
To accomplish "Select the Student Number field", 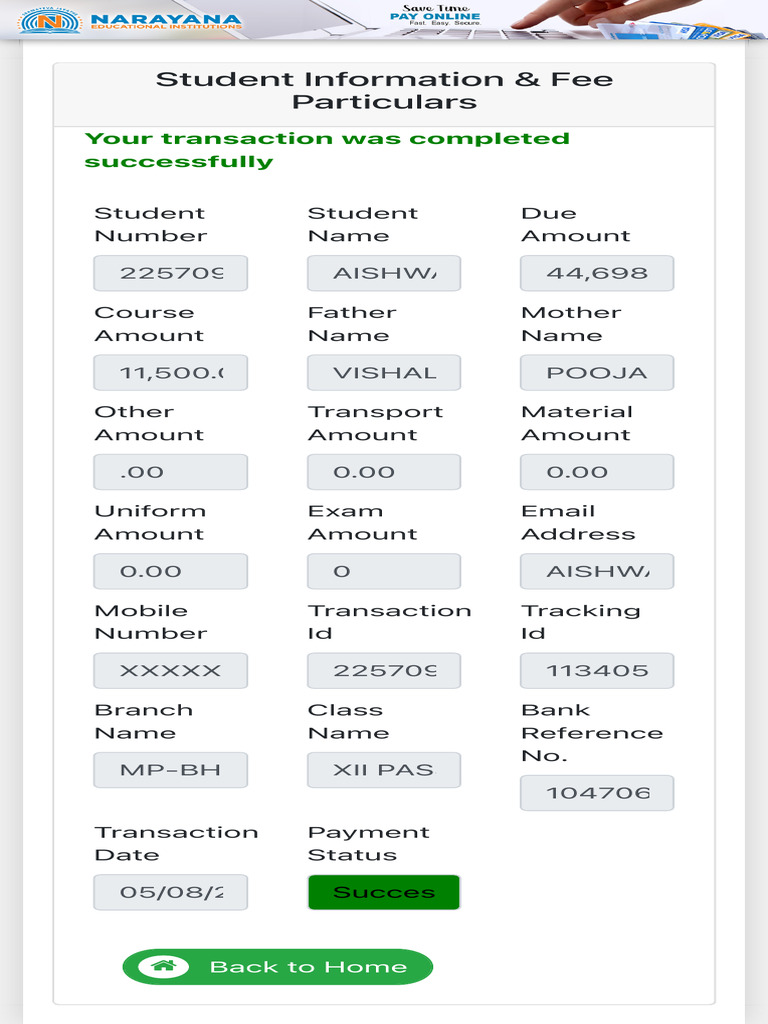I will (170, 273).
